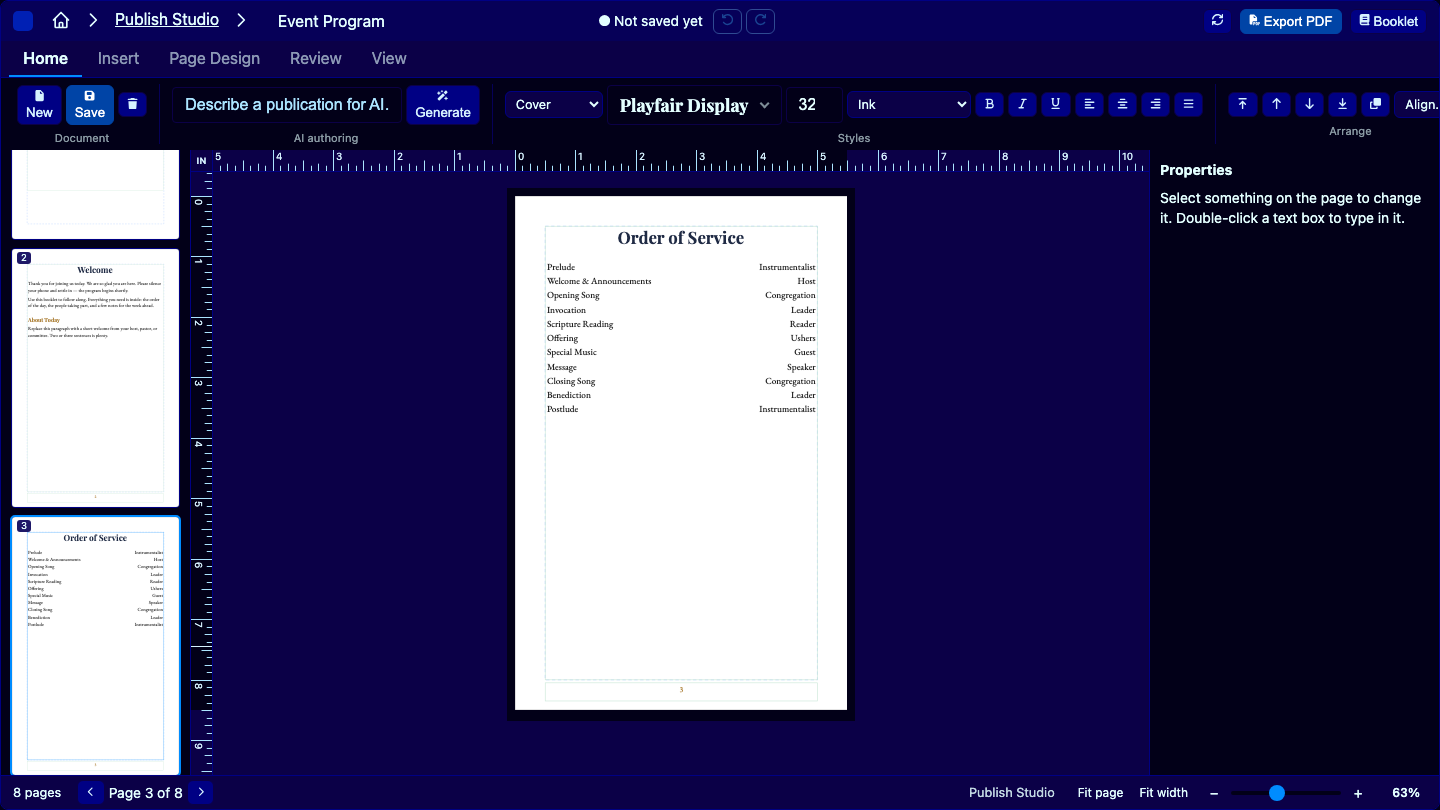
Task: Open Booklet view
Action: (x=1389, y=21)
